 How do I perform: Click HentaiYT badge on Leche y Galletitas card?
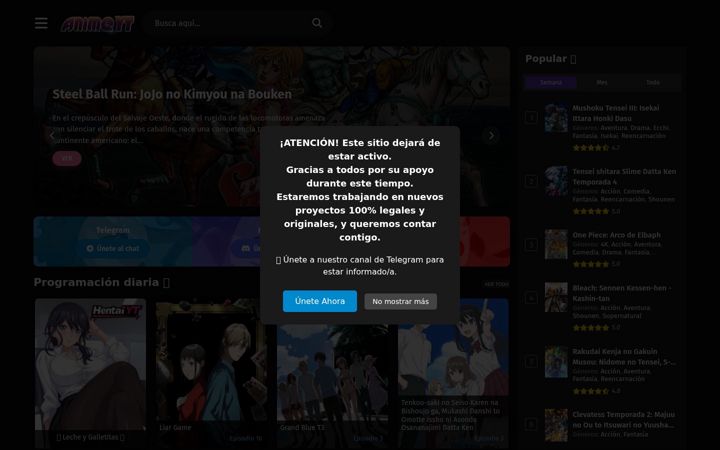point(116,312)
